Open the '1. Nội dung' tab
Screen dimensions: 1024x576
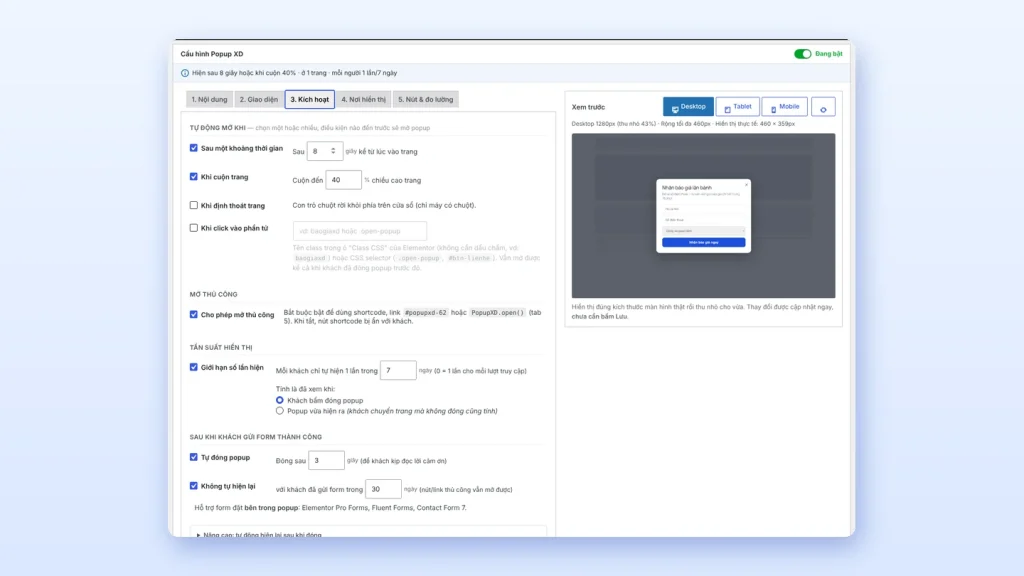(210, 99)
